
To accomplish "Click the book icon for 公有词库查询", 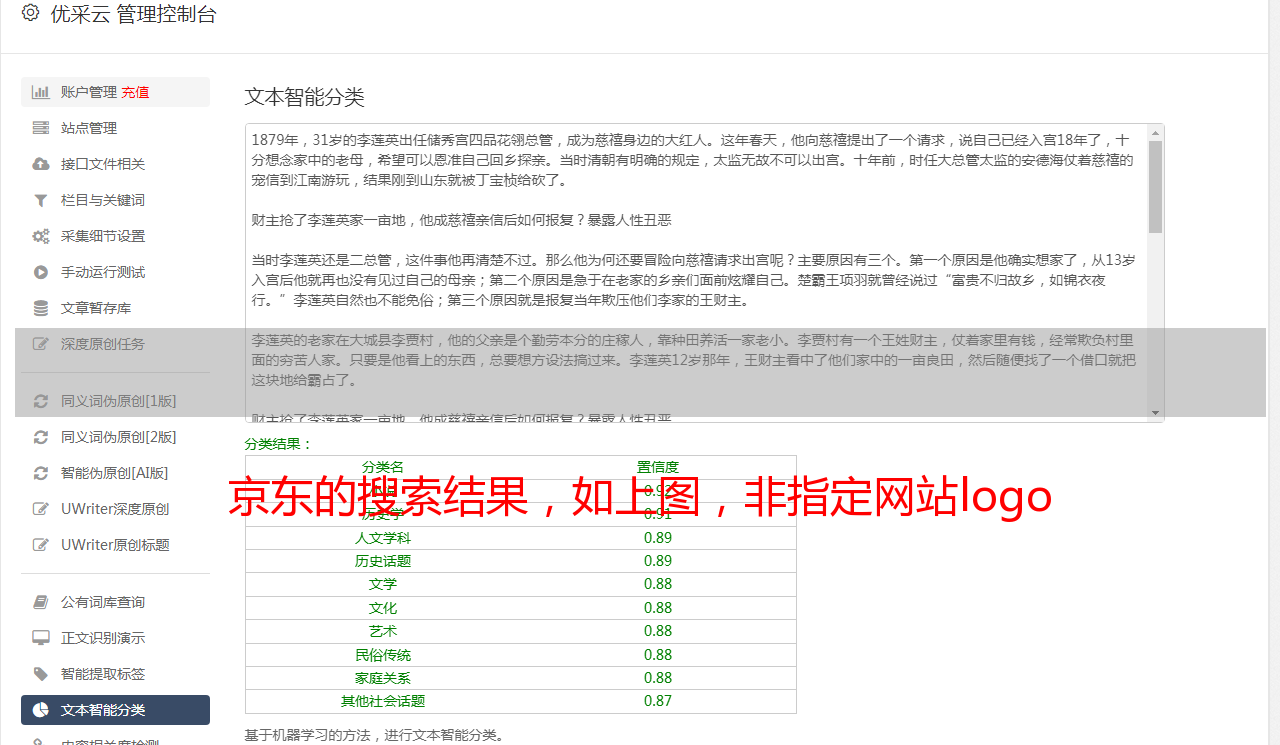I will point(41,602).
